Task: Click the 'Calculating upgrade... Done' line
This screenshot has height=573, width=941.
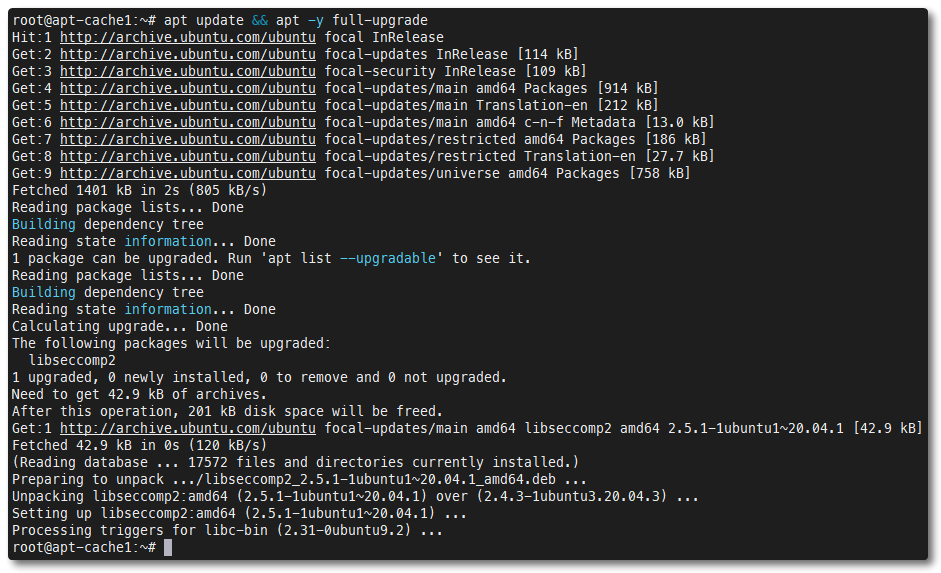Action: tap(119, 326)
